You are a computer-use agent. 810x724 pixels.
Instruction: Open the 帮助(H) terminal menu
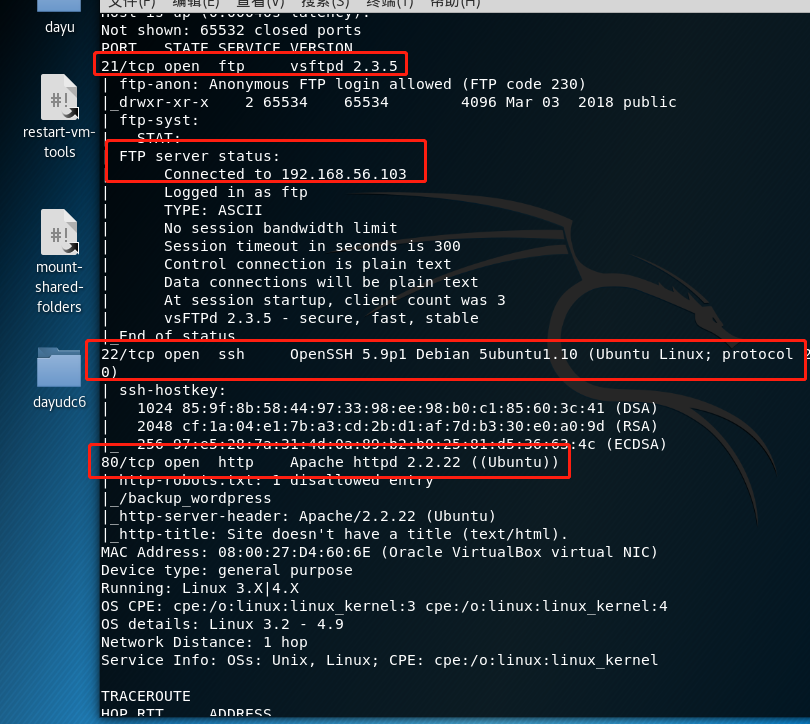pyautogui.click(x=455, y=4)
